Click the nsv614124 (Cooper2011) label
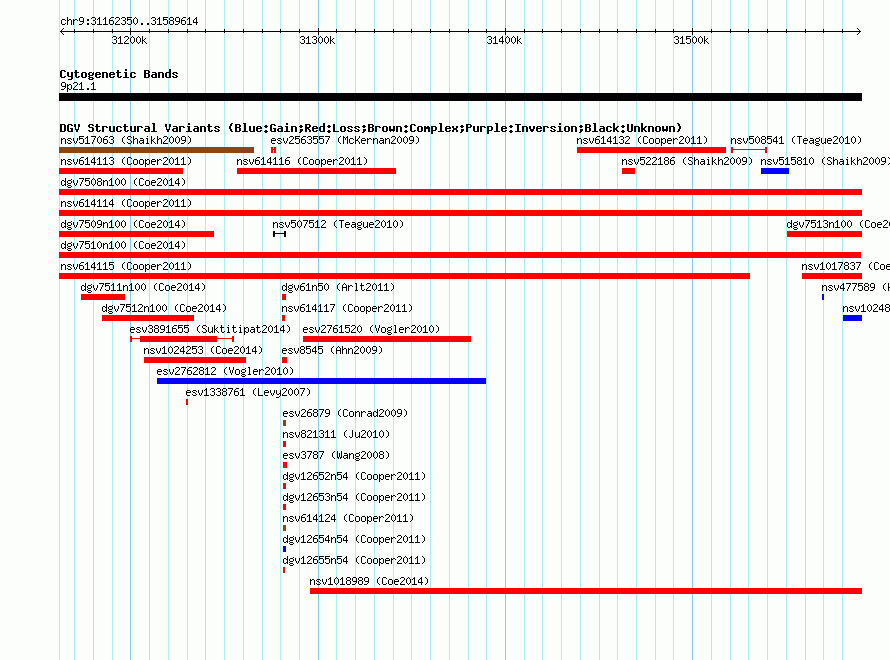This screenshot has width=890, height=660. click(348, 518)
